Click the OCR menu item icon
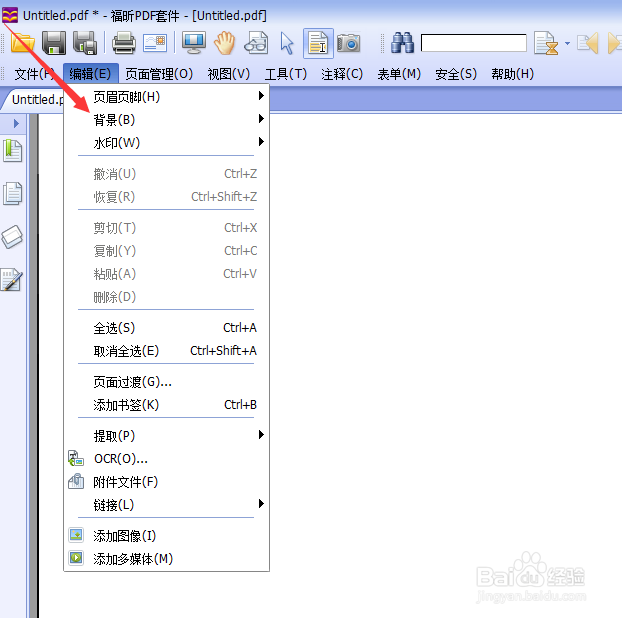Screen dimensions: 622x618 [76, 459]
